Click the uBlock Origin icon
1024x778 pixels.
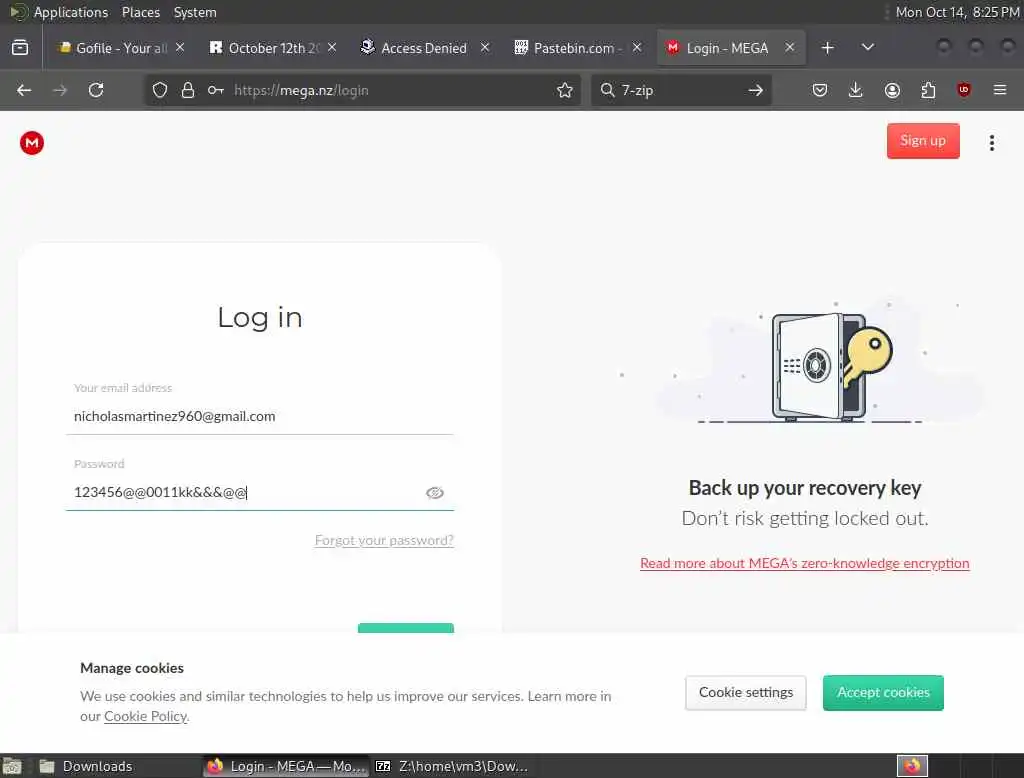tap(963, 90)
